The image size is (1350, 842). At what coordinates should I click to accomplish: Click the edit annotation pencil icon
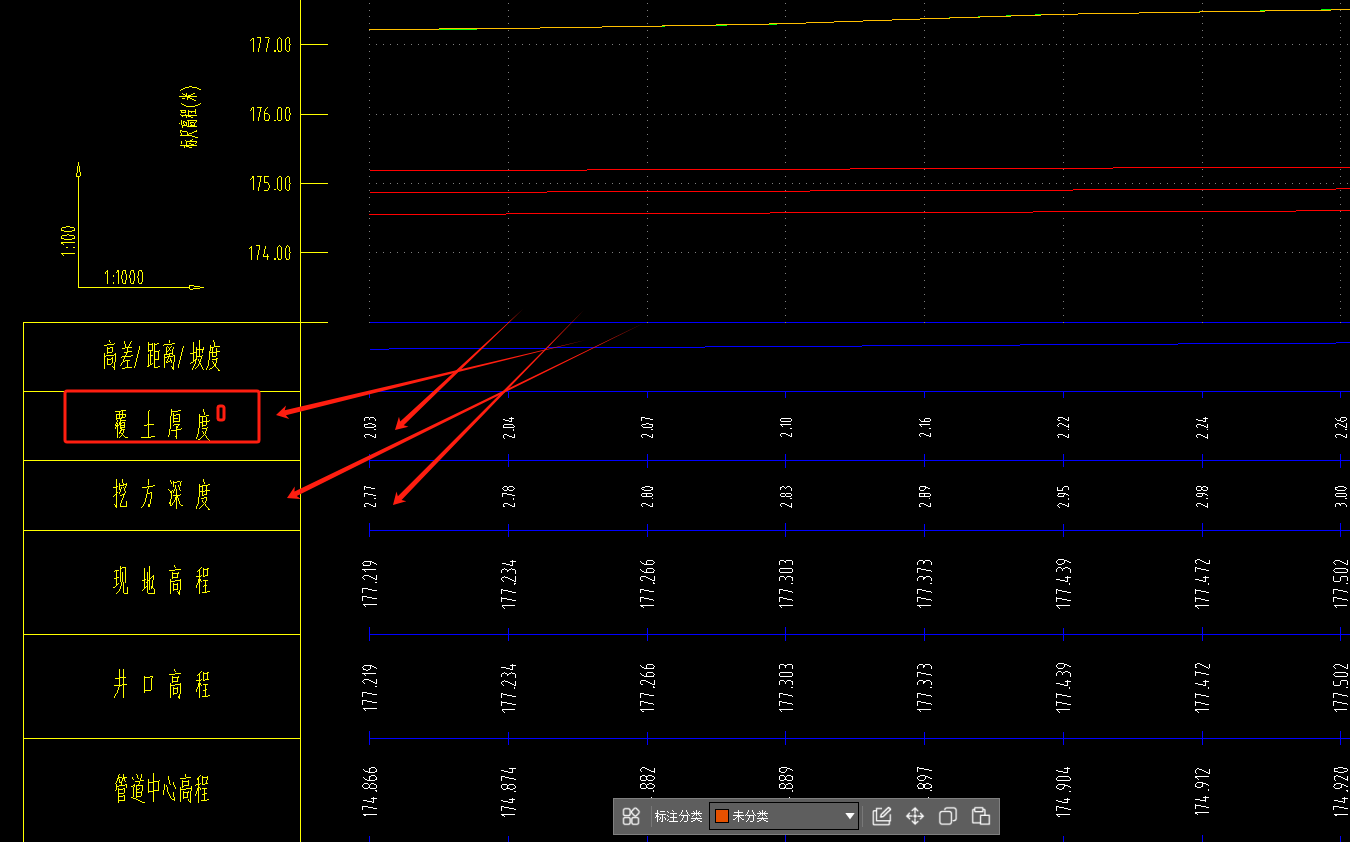click(x=881, y=816)
